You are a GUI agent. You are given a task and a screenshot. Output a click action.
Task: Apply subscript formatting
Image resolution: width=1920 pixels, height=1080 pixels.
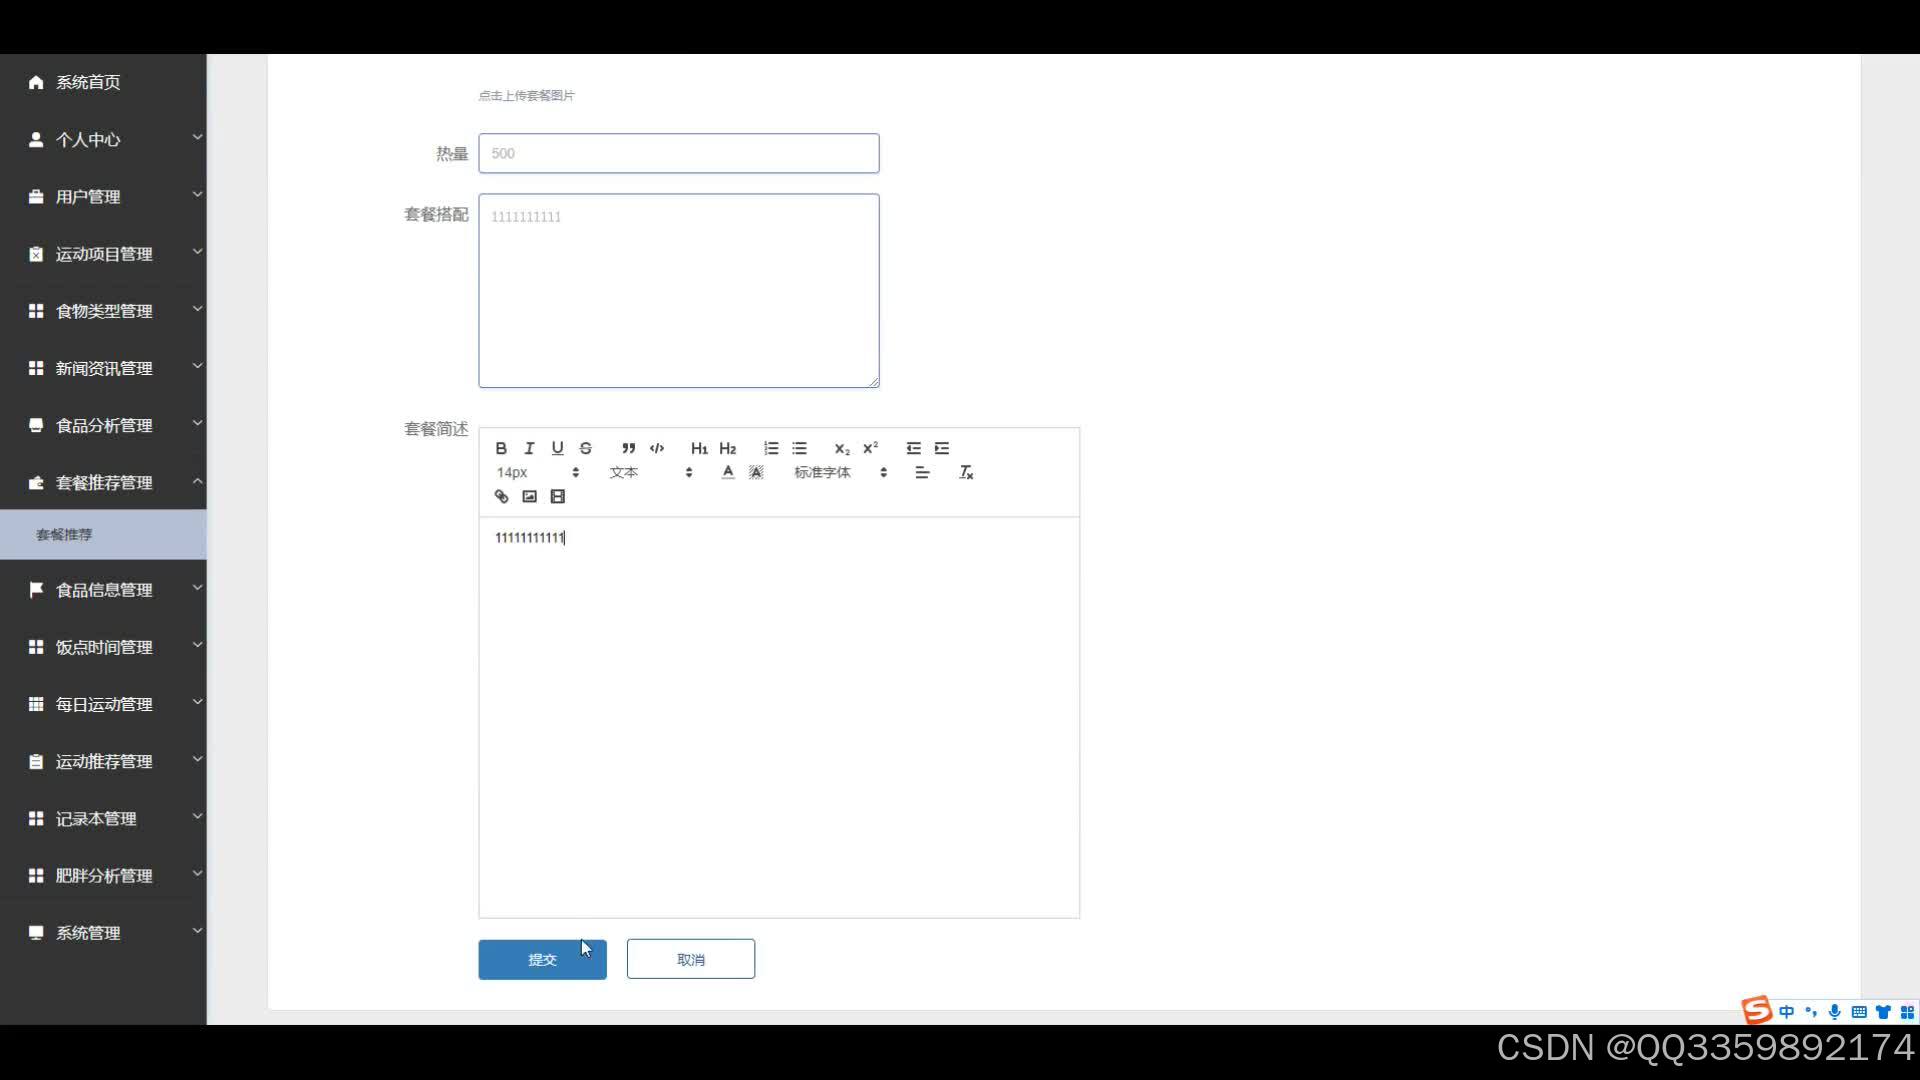(x=842, y=448)
